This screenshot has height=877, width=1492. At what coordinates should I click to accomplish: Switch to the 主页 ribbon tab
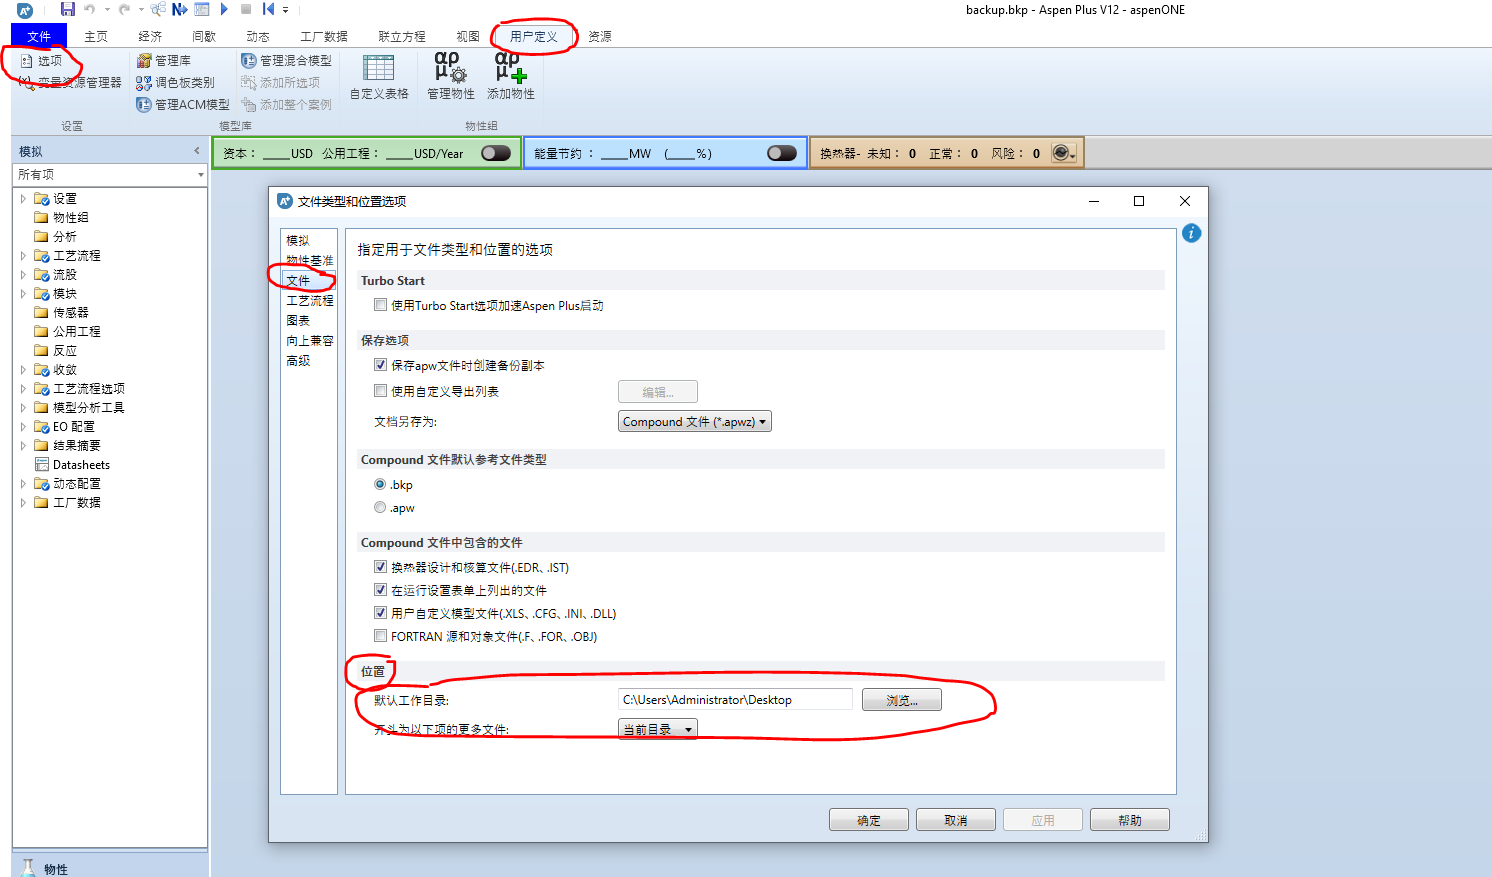[x=96, y=37]
